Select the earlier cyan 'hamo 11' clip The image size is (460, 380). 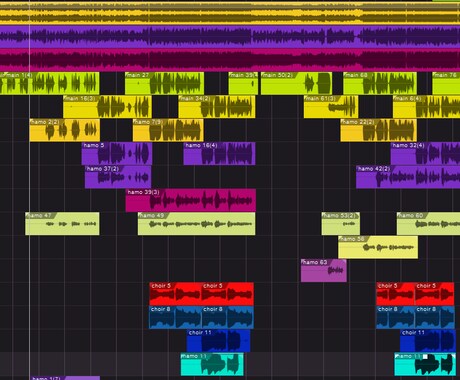point(212,364)
